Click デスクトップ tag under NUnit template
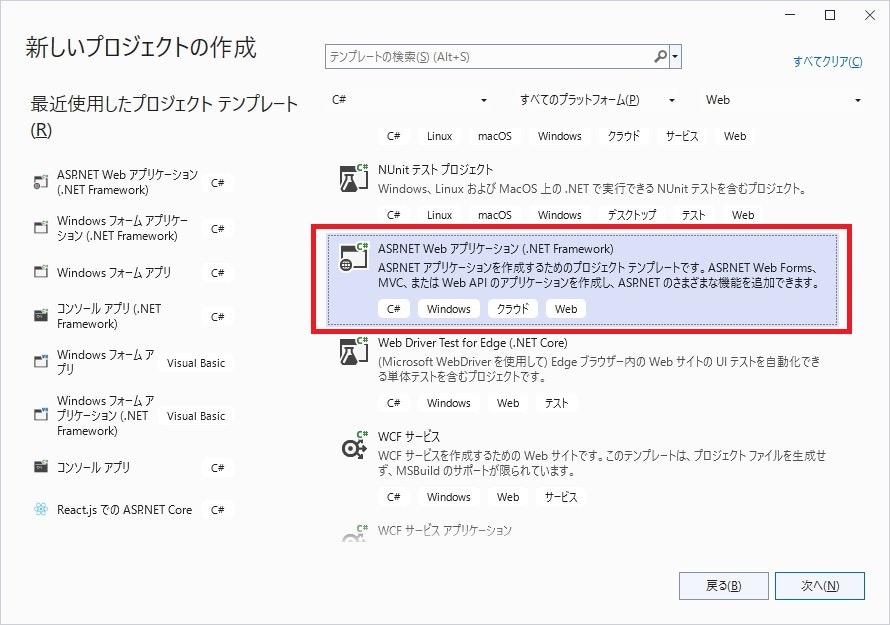 [632, 215]
